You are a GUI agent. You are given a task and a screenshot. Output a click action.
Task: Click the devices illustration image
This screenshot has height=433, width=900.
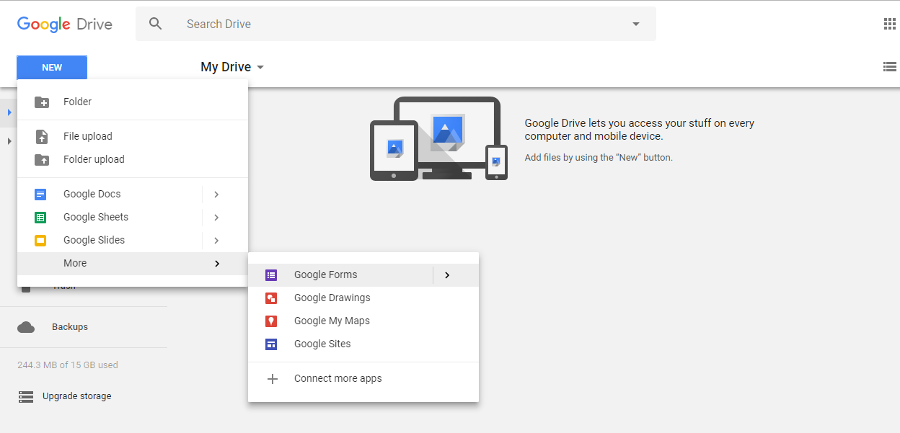coord(439,138)
